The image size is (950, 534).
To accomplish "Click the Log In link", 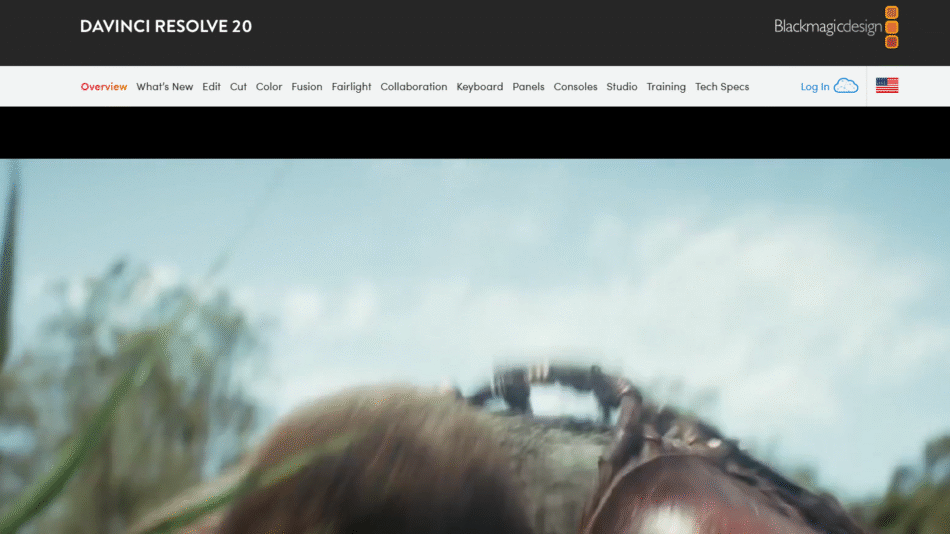I will tap(814, 87).
